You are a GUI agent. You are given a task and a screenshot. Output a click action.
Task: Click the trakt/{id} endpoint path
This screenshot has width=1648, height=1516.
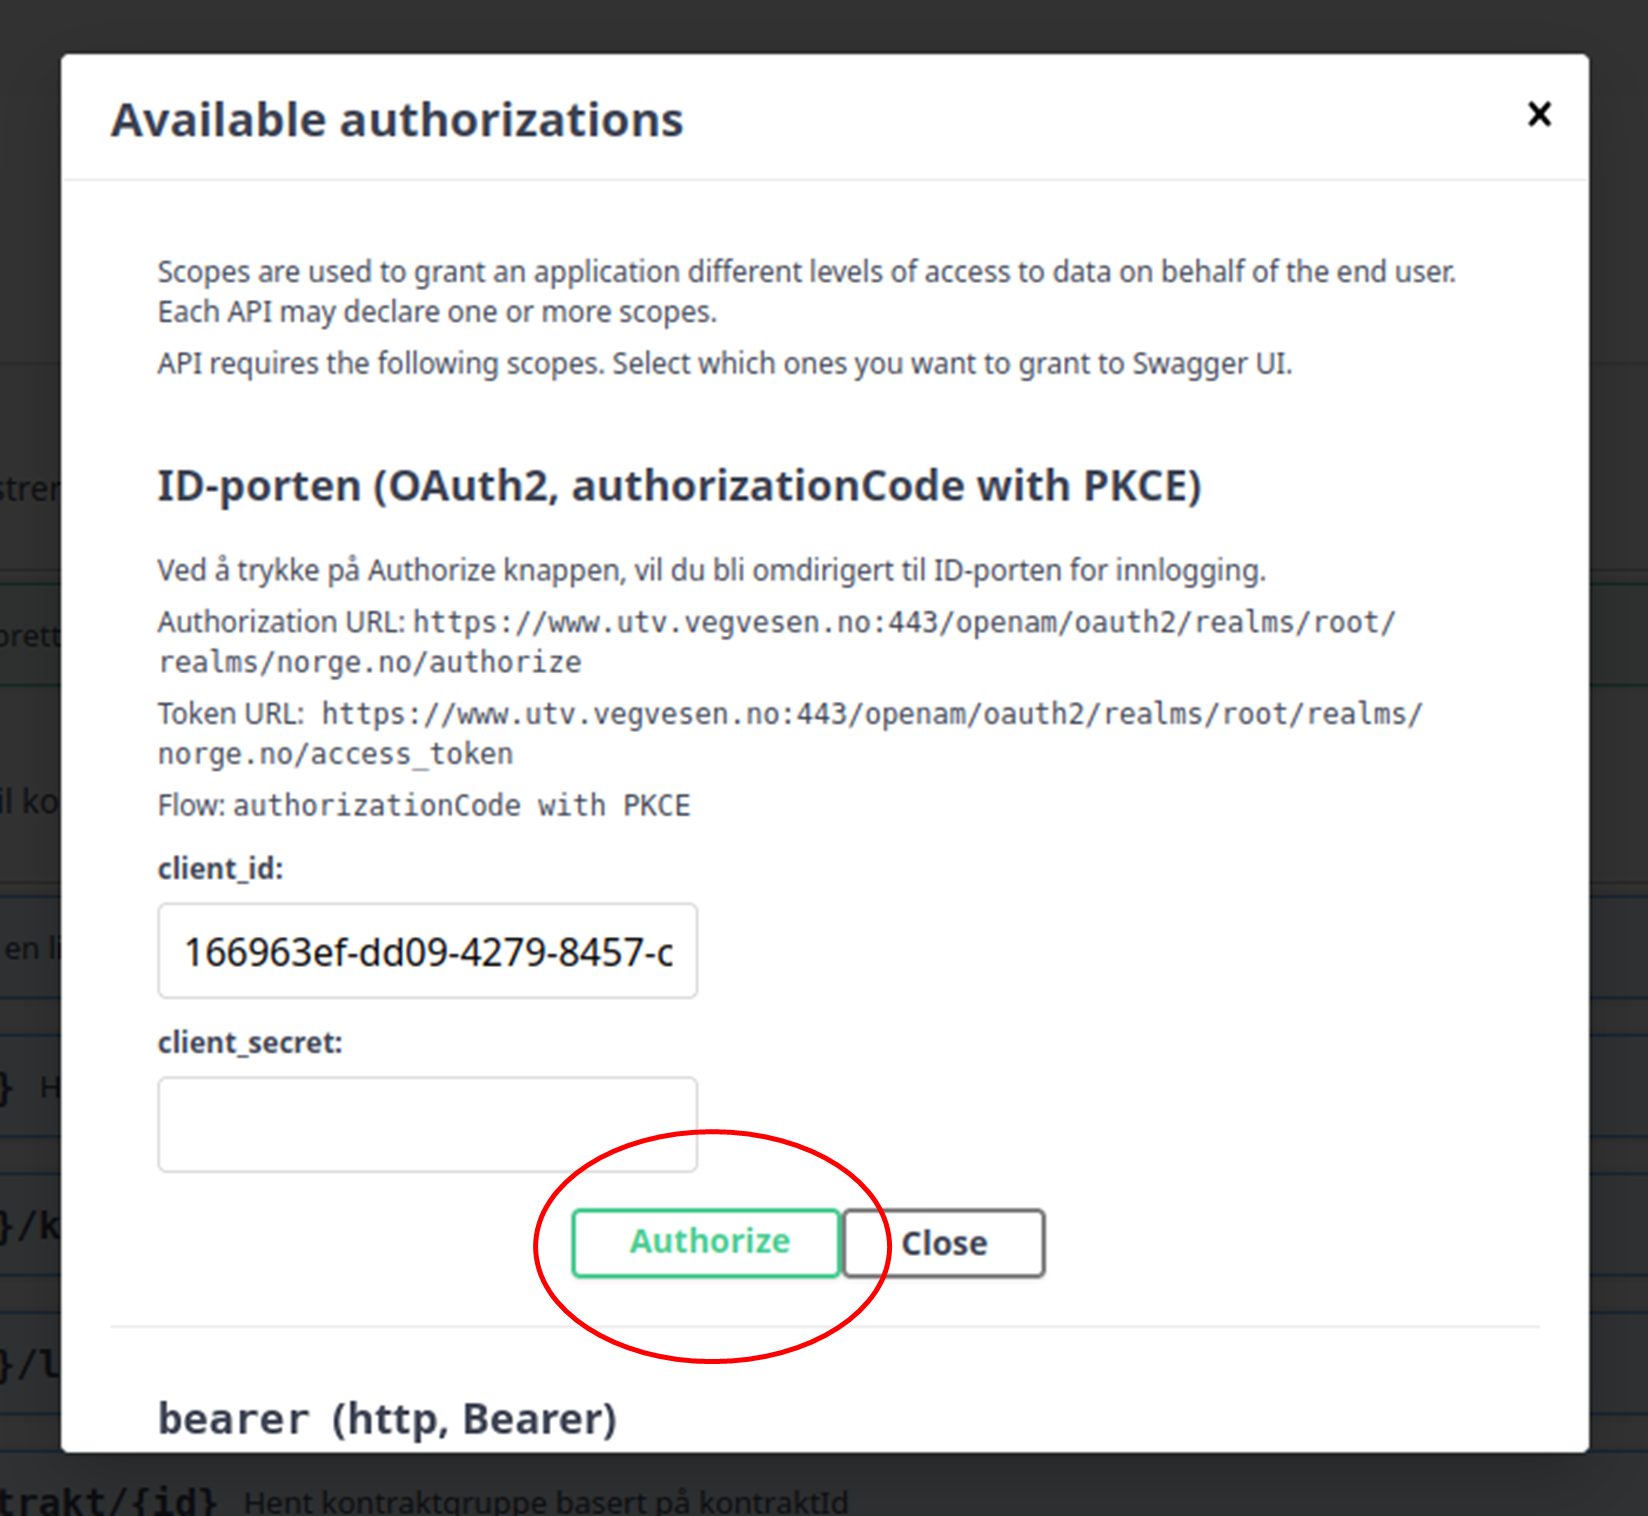coord(108,1501)
